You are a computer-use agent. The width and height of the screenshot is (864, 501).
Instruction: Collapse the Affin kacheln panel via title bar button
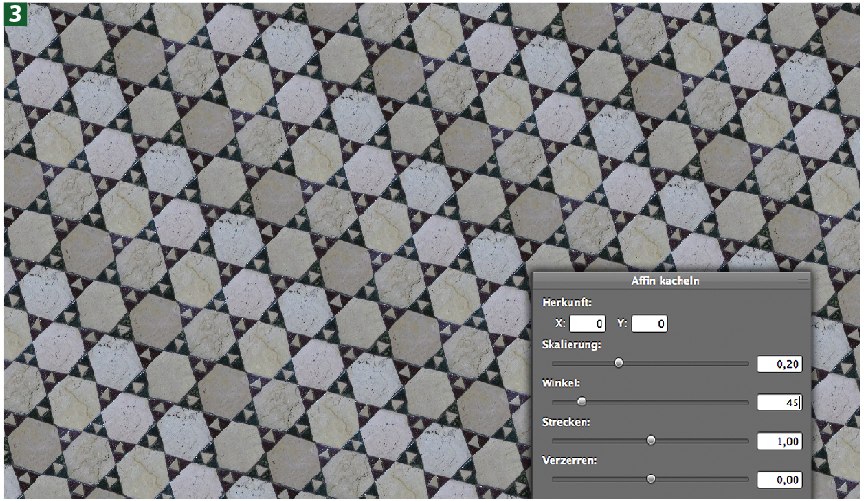(x=802, y=280)
